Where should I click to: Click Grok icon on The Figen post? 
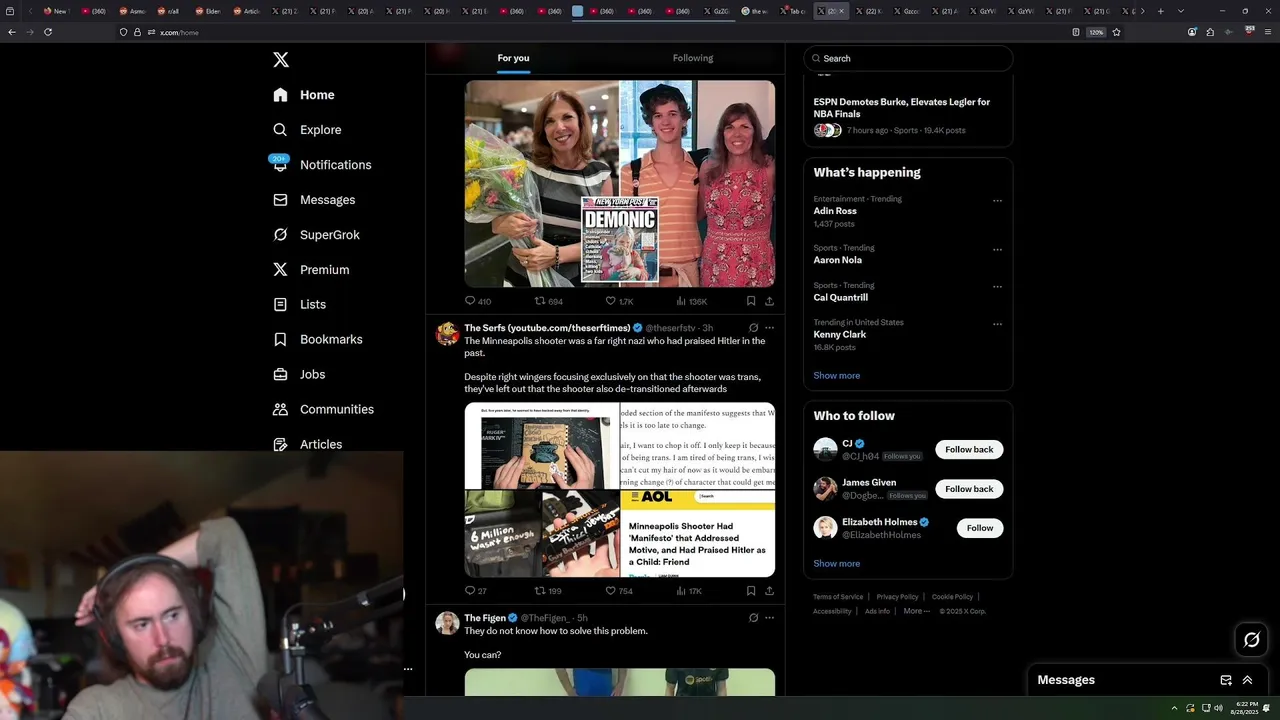click(x=753, y=618)
